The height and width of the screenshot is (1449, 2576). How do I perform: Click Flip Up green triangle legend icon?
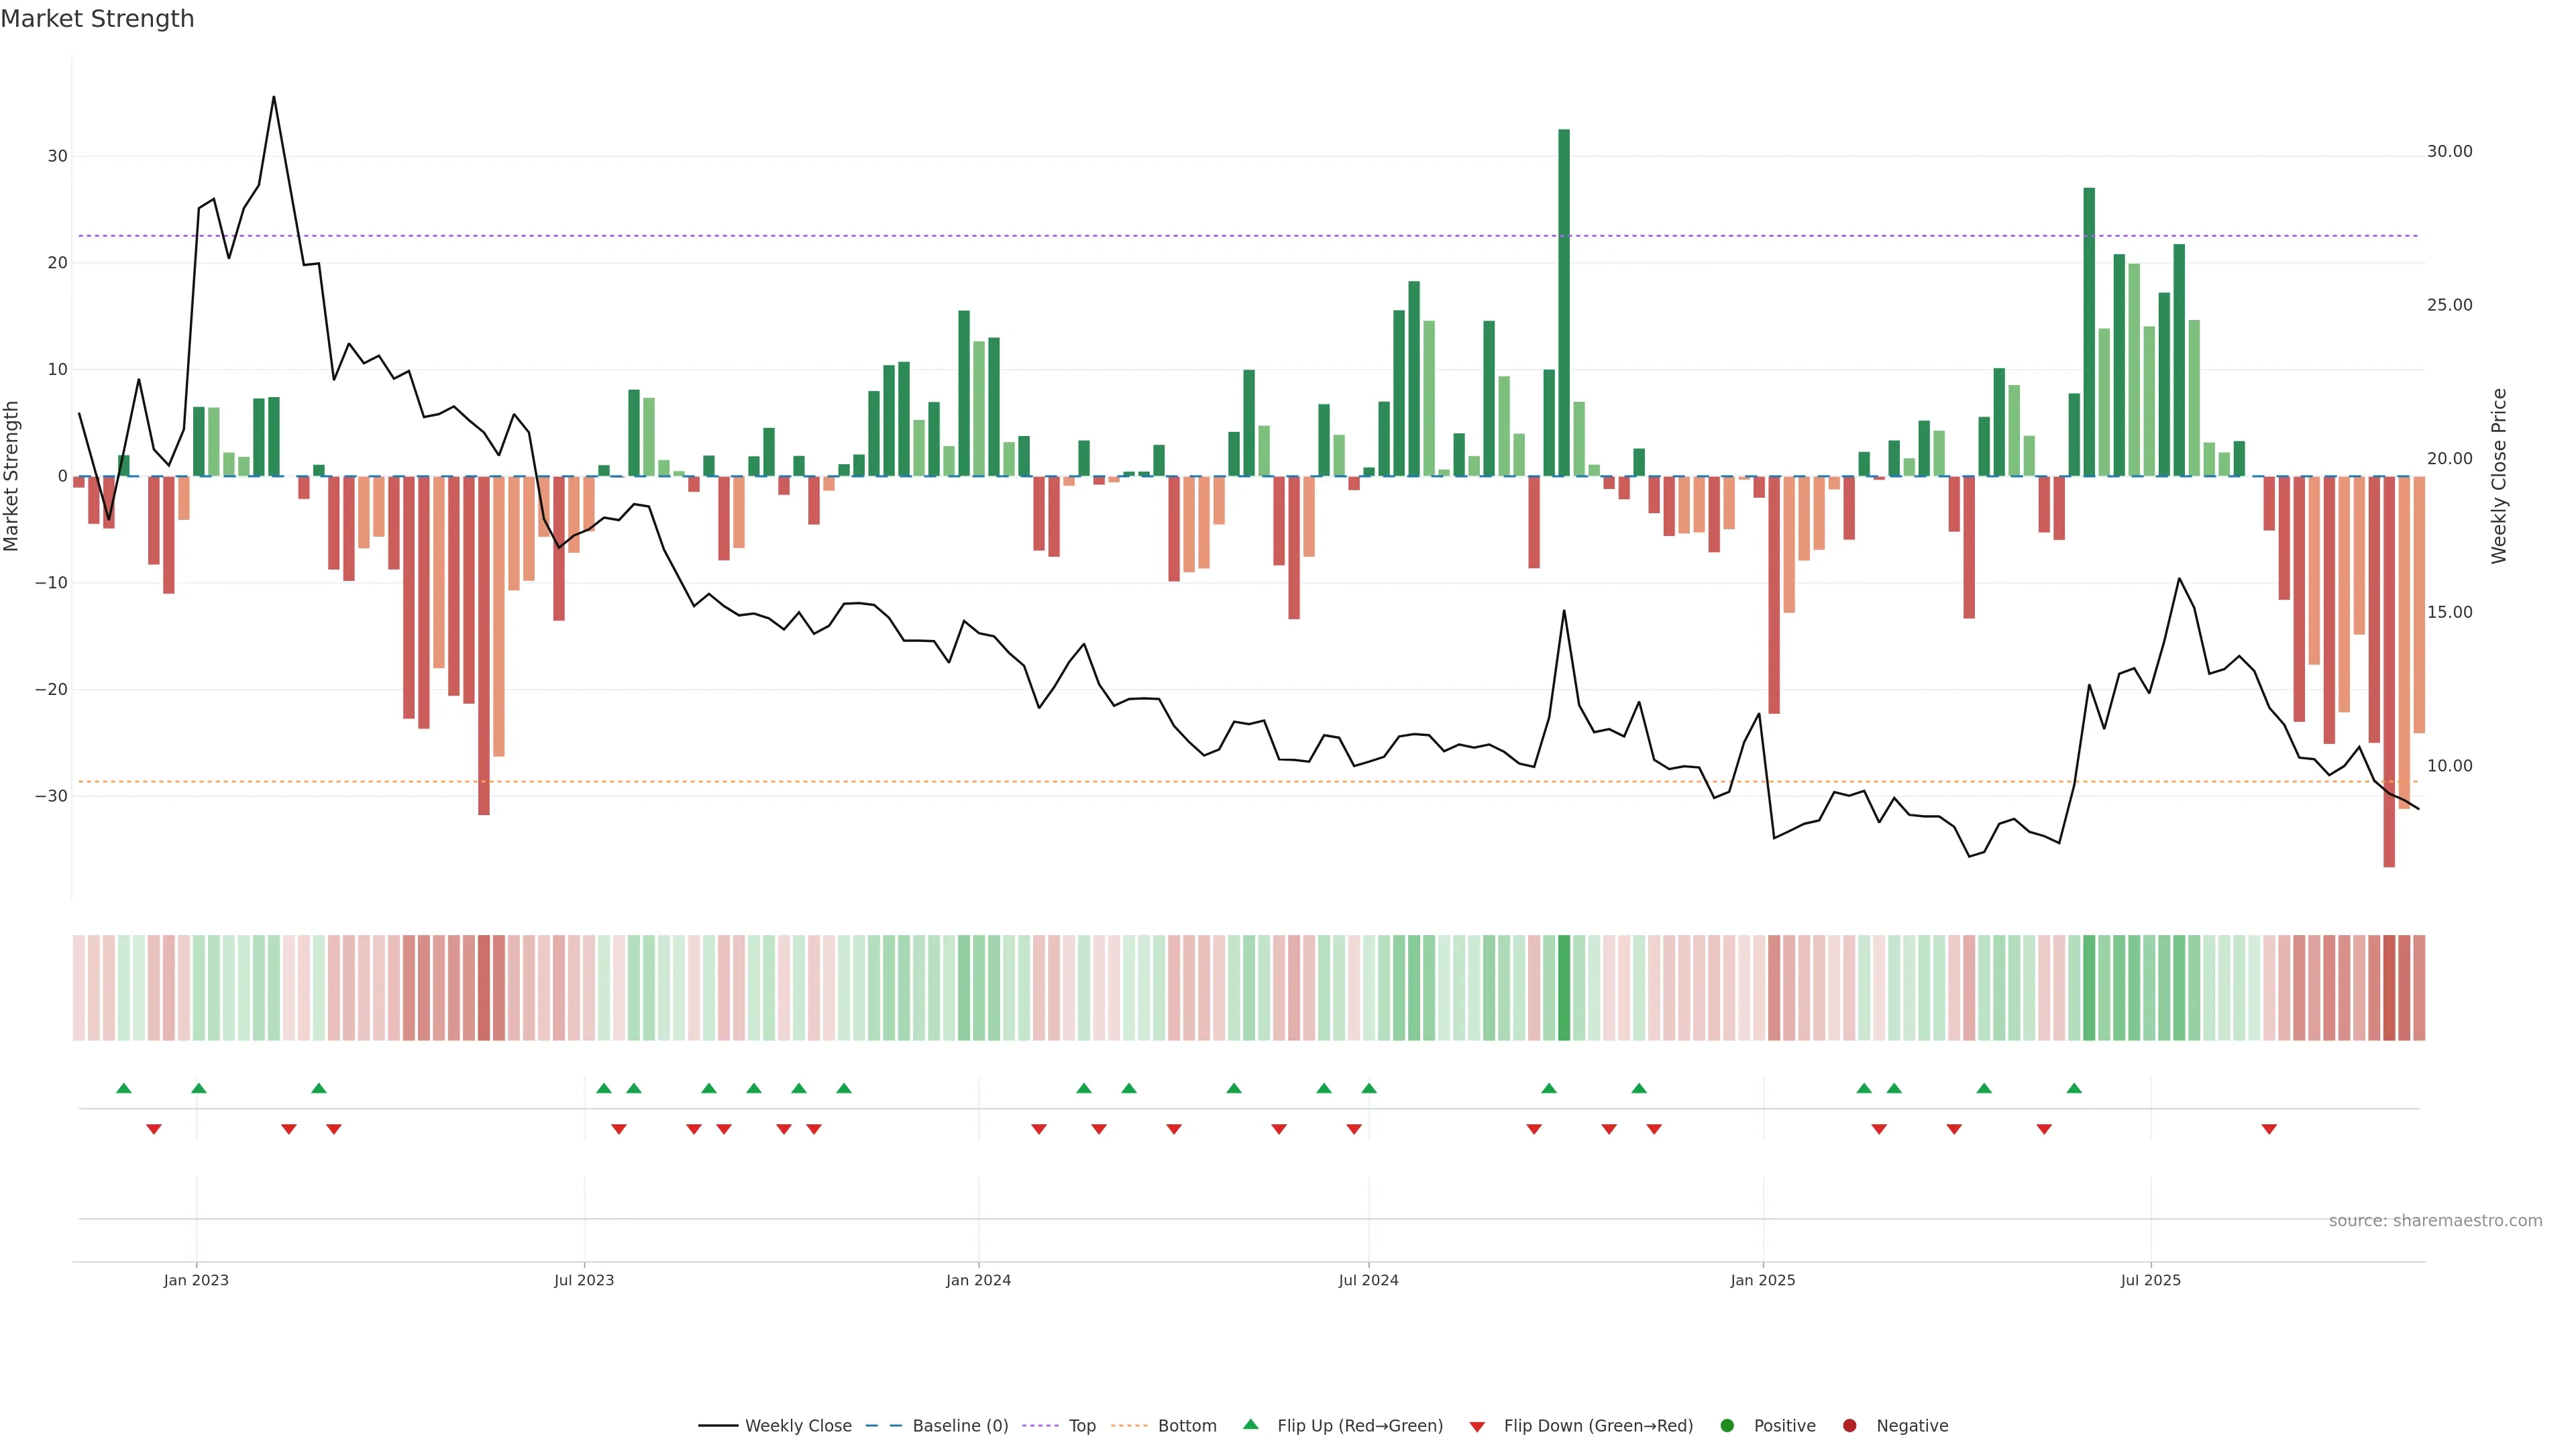click(x=1250, y=1424)
